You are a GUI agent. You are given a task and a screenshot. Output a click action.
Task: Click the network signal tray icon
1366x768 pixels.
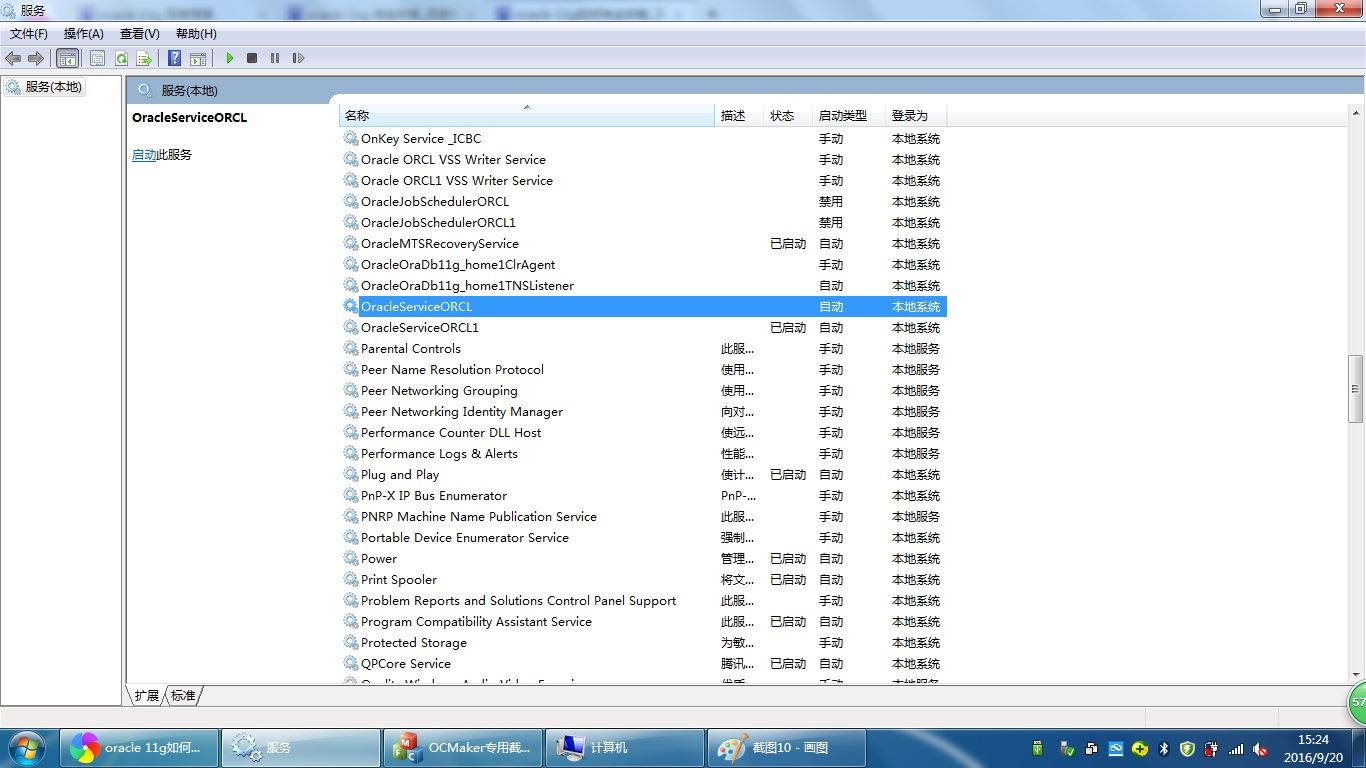[x=1236, y=748]
